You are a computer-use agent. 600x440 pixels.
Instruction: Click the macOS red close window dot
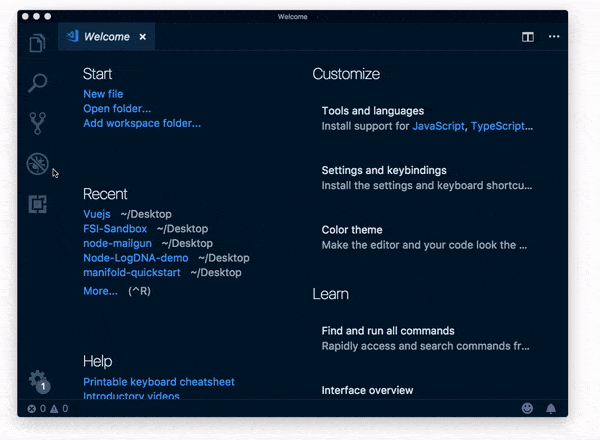[25, 16]
